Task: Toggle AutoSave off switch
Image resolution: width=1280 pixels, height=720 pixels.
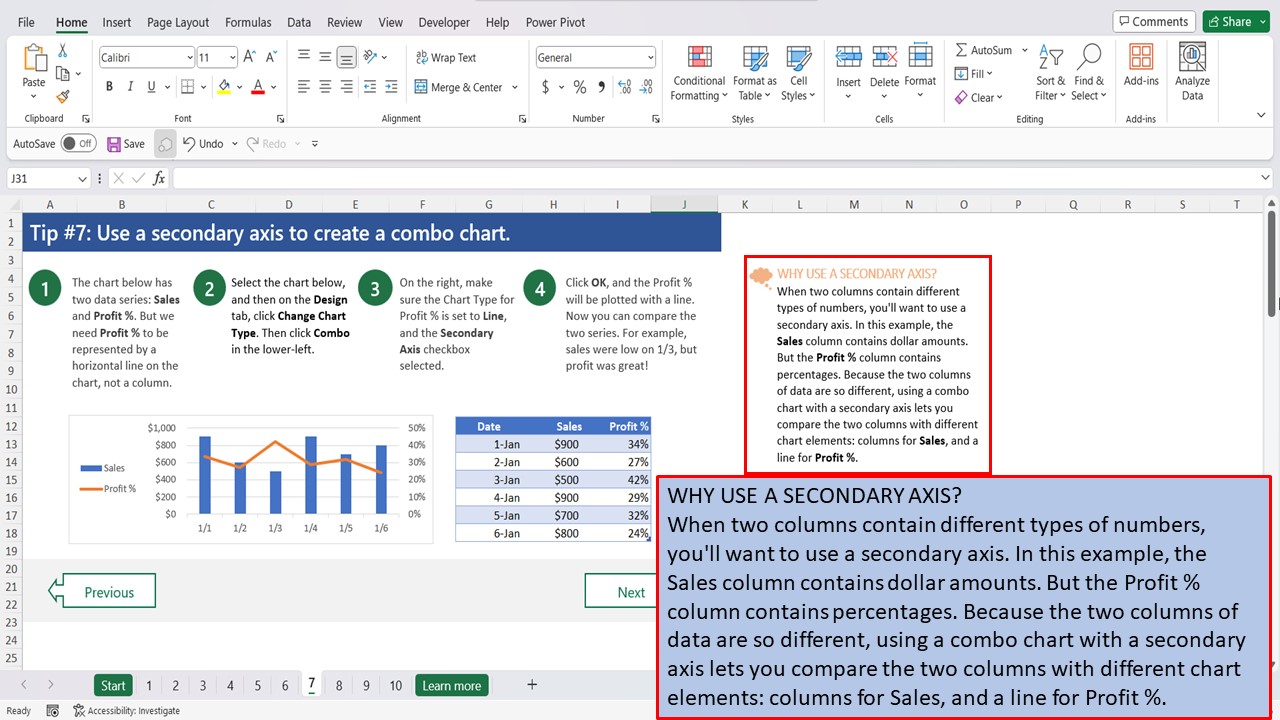Action: [80, 143]
